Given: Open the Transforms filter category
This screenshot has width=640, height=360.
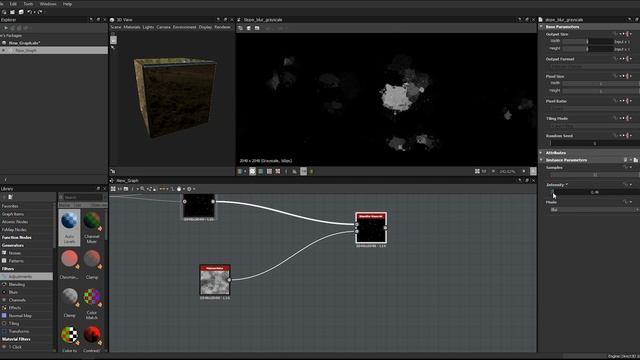Looking at the screenshot, I should 19,331.
